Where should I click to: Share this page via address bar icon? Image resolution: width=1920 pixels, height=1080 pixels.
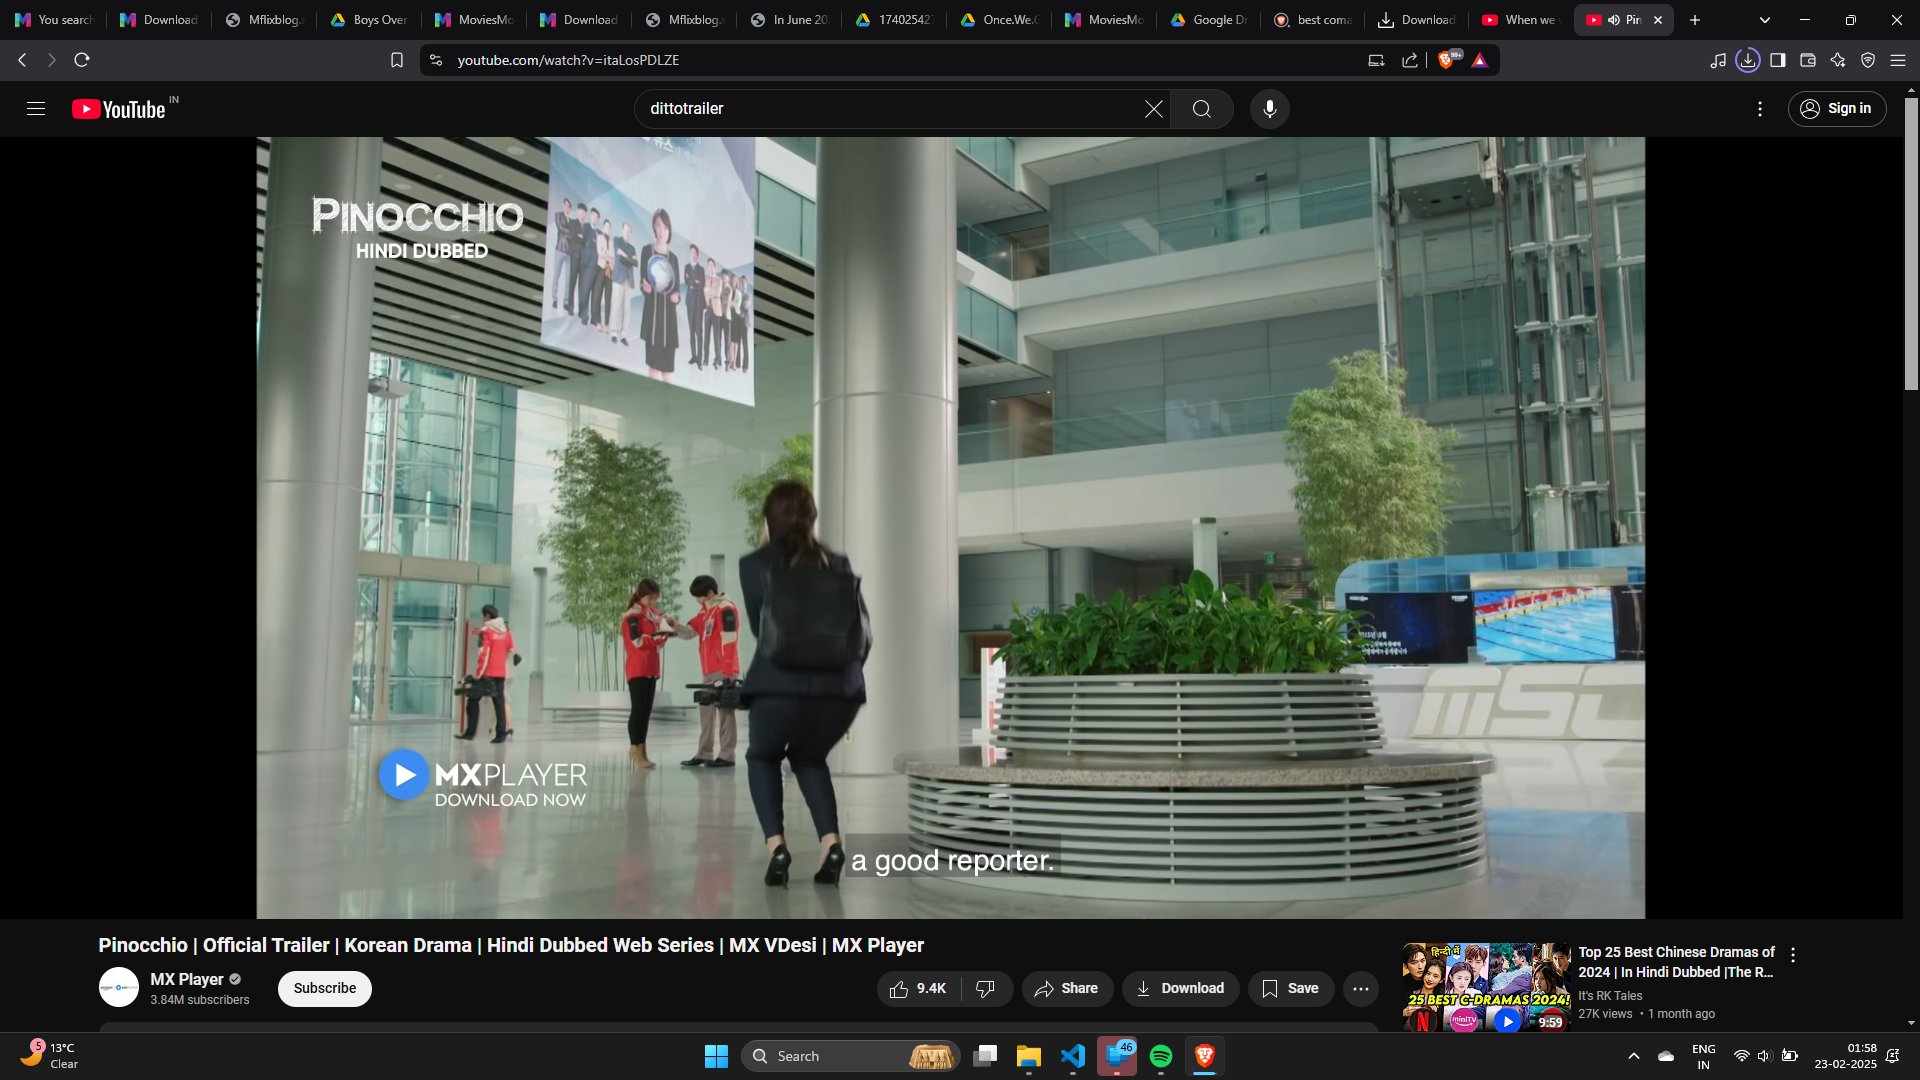coord(1410,60)
